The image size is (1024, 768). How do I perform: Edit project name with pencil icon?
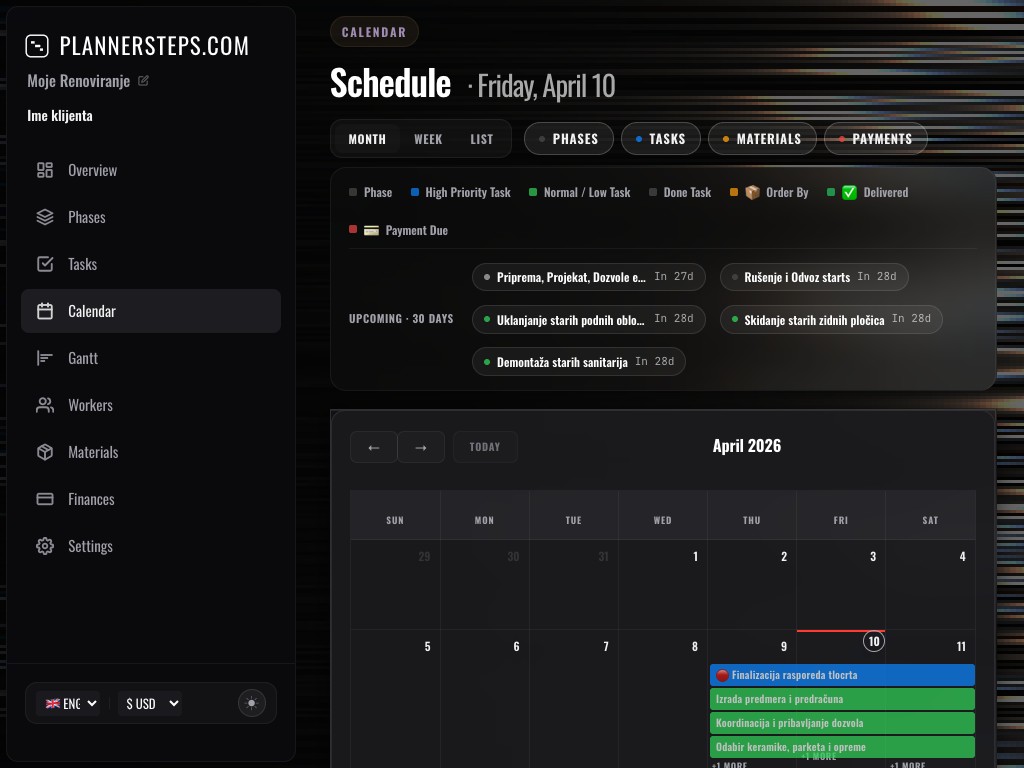click(143, 81)
